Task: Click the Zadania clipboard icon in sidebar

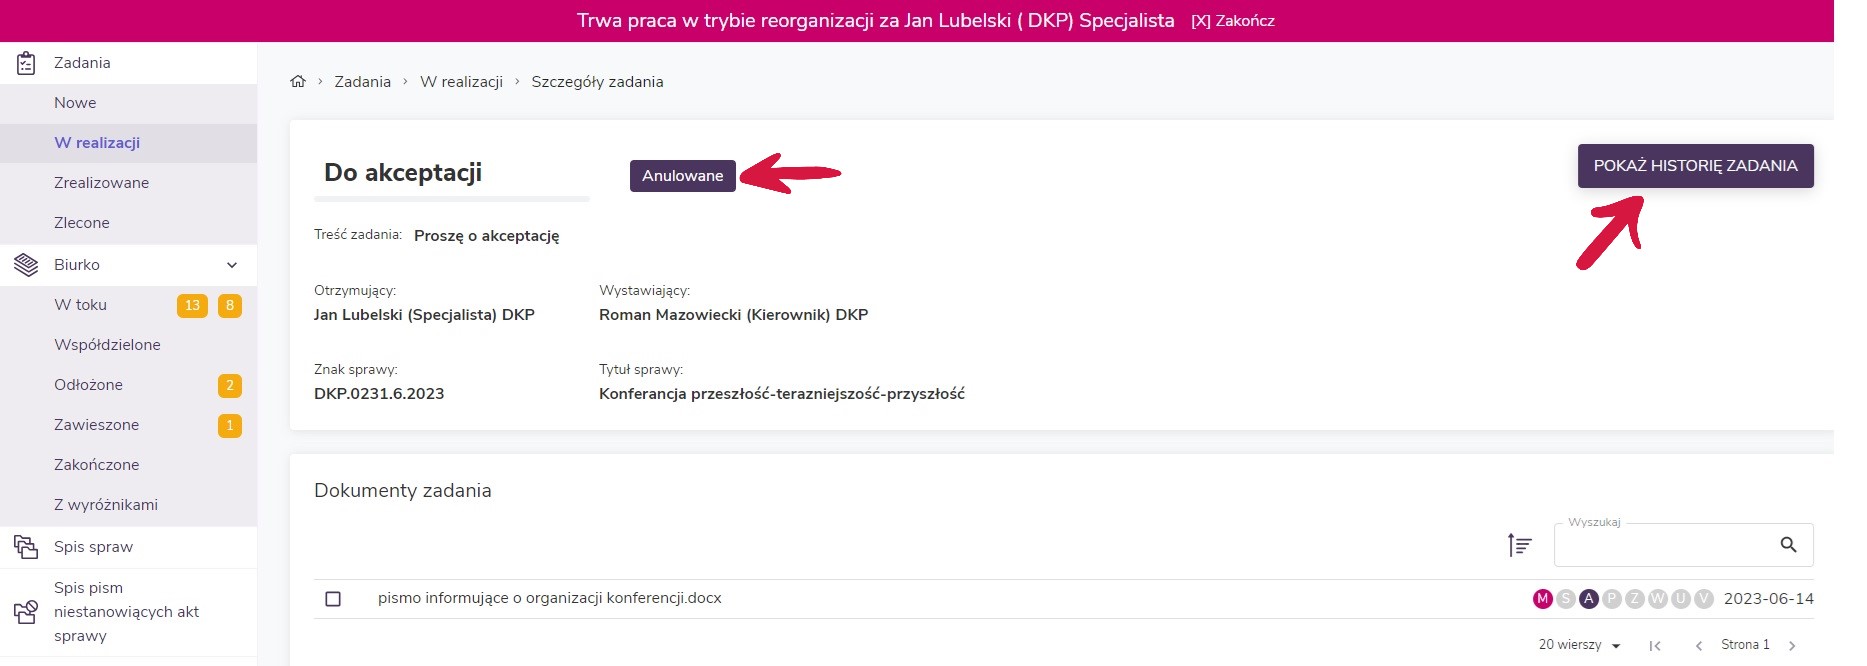Action: tap(27, 63)
